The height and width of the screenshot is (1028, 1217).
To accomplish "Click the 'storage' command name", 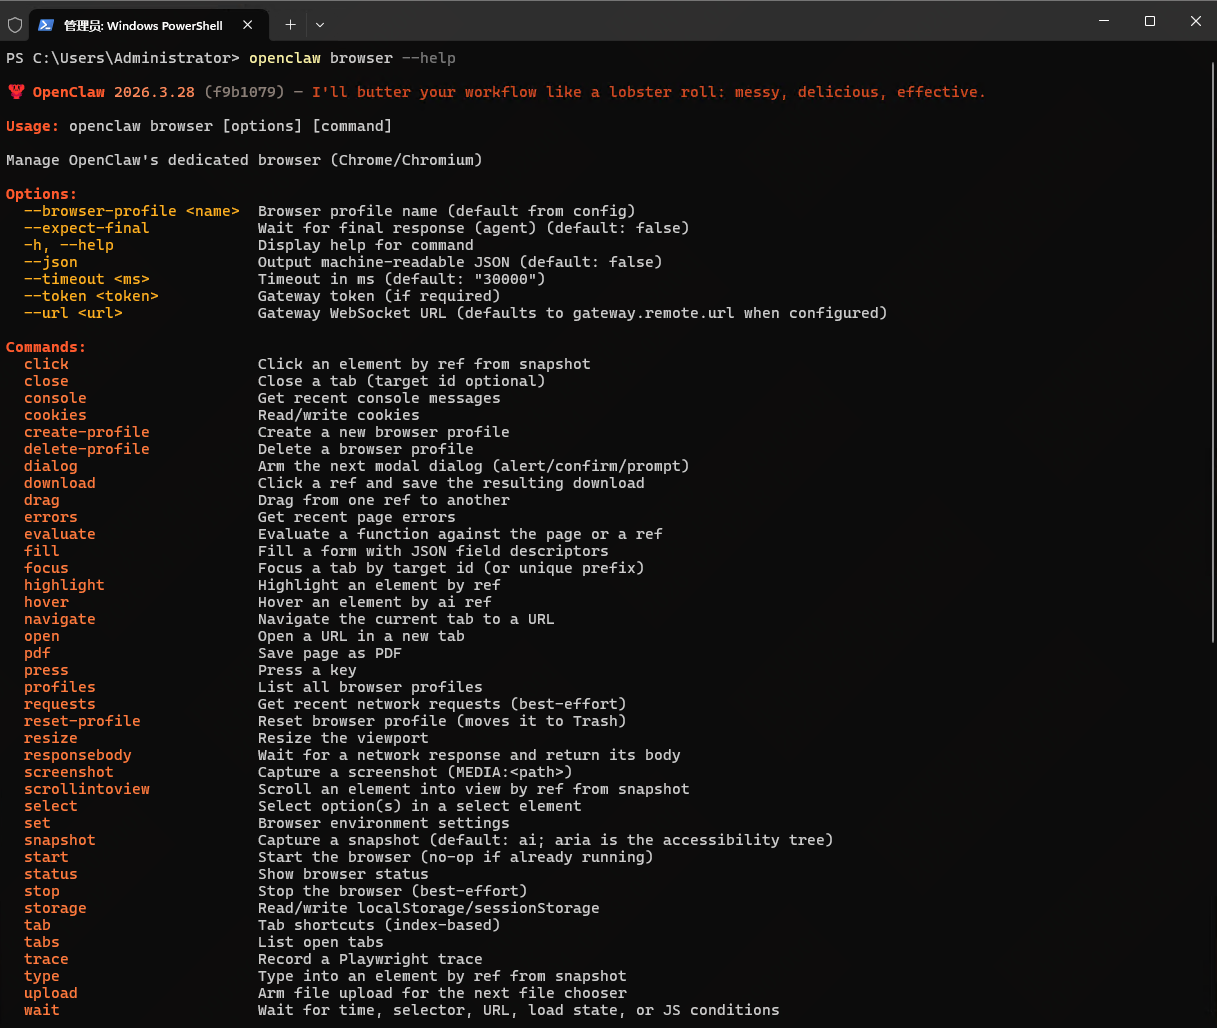I will pyautogui.click(x=56, y=908).
